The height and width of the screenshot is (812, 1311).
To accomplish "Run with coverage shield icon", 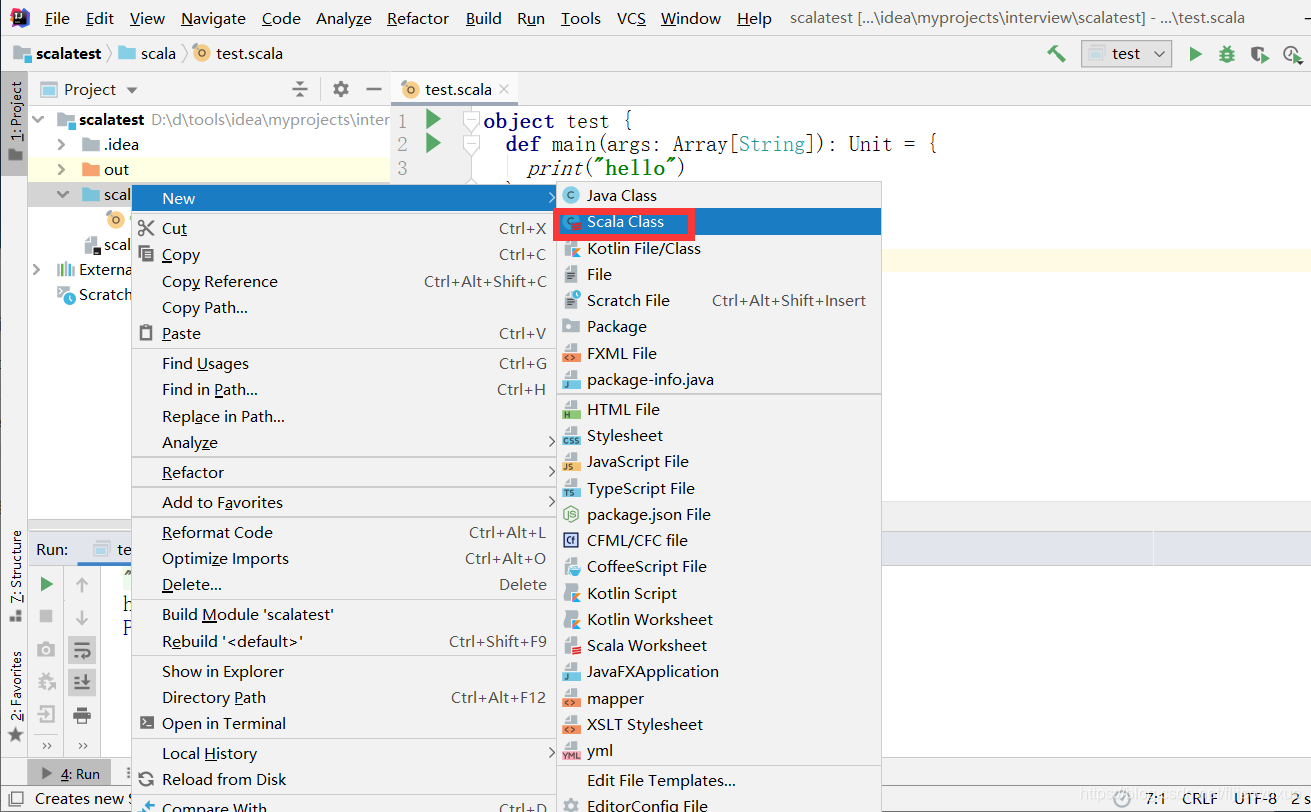I will [x=1260, y=54].
